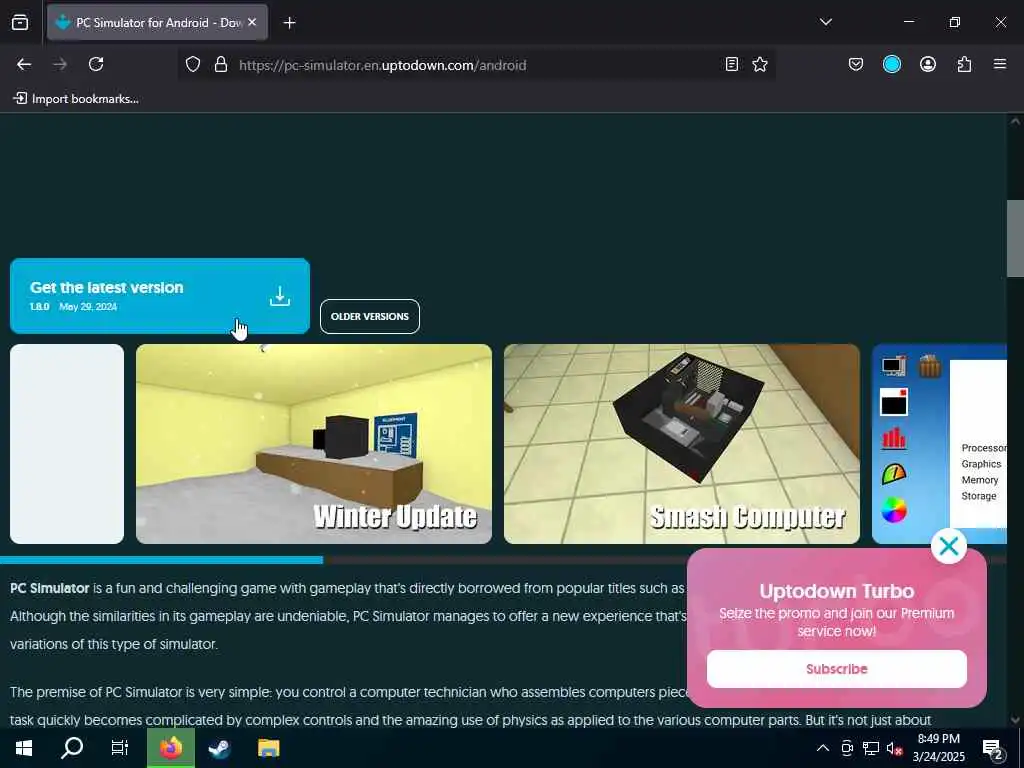This screenshot has height=768, width=1024.
Task: Open the Smash Computer screenshot
Action: (682, 444)
